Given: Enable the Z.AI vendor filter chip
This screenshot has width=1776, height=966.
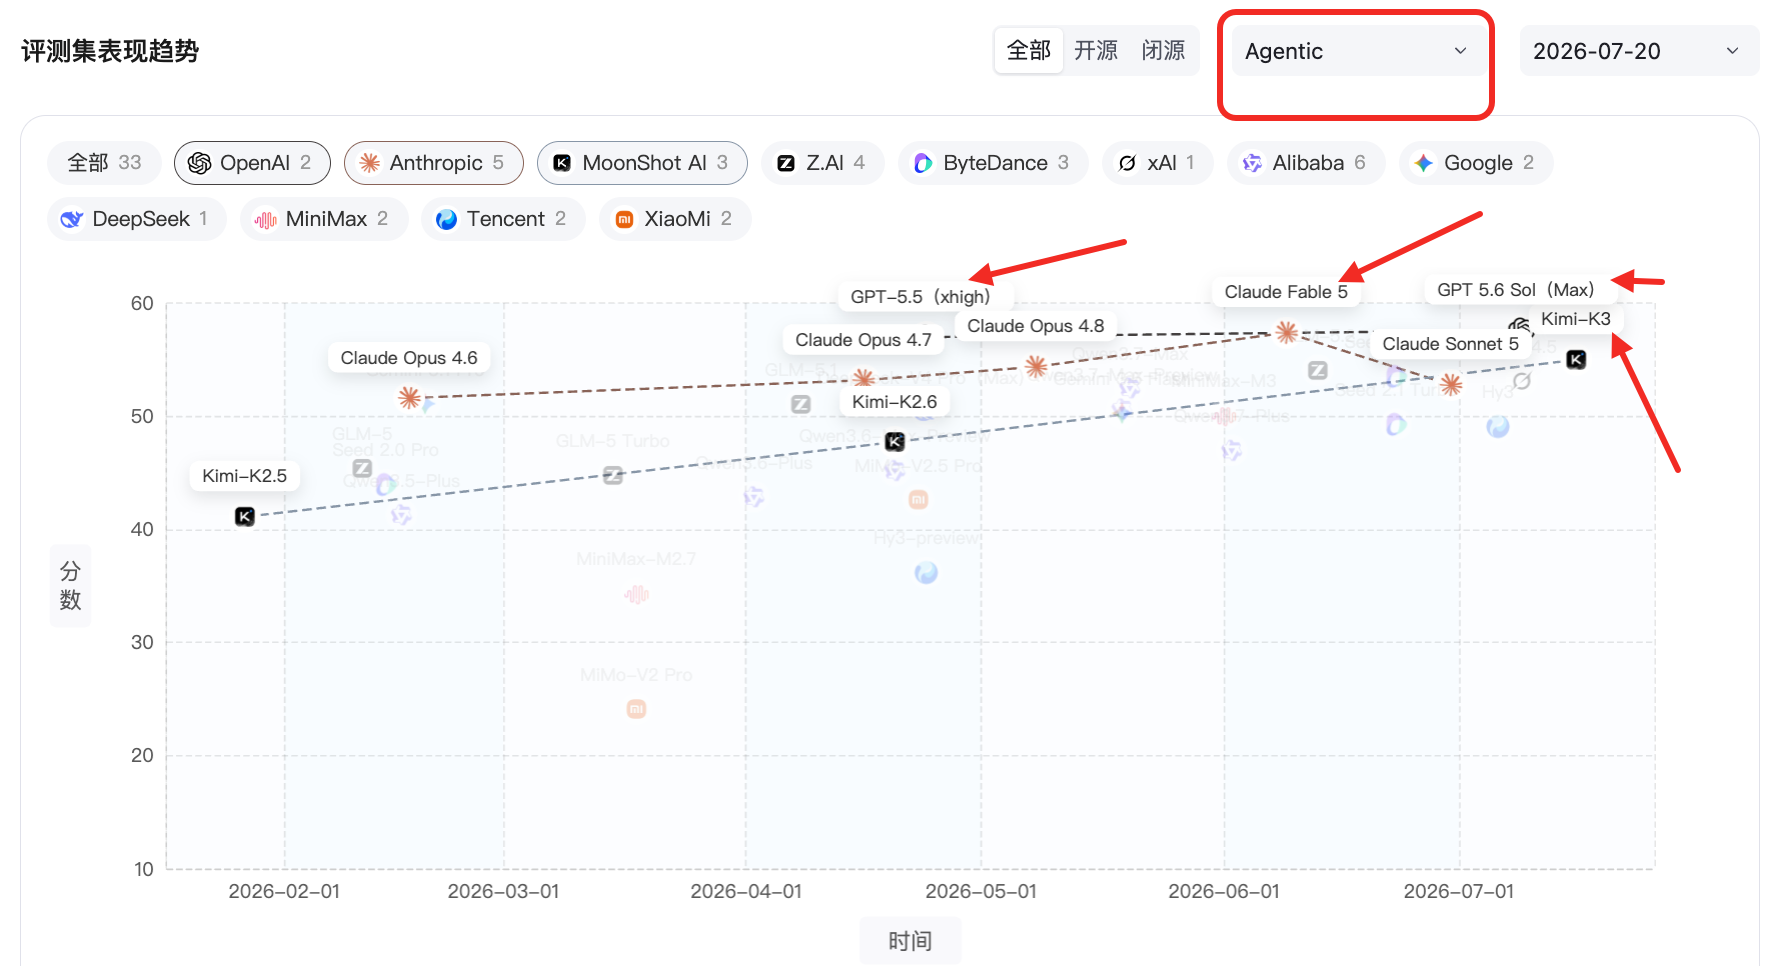Looking at the screenshot, I should click(822, 163).
